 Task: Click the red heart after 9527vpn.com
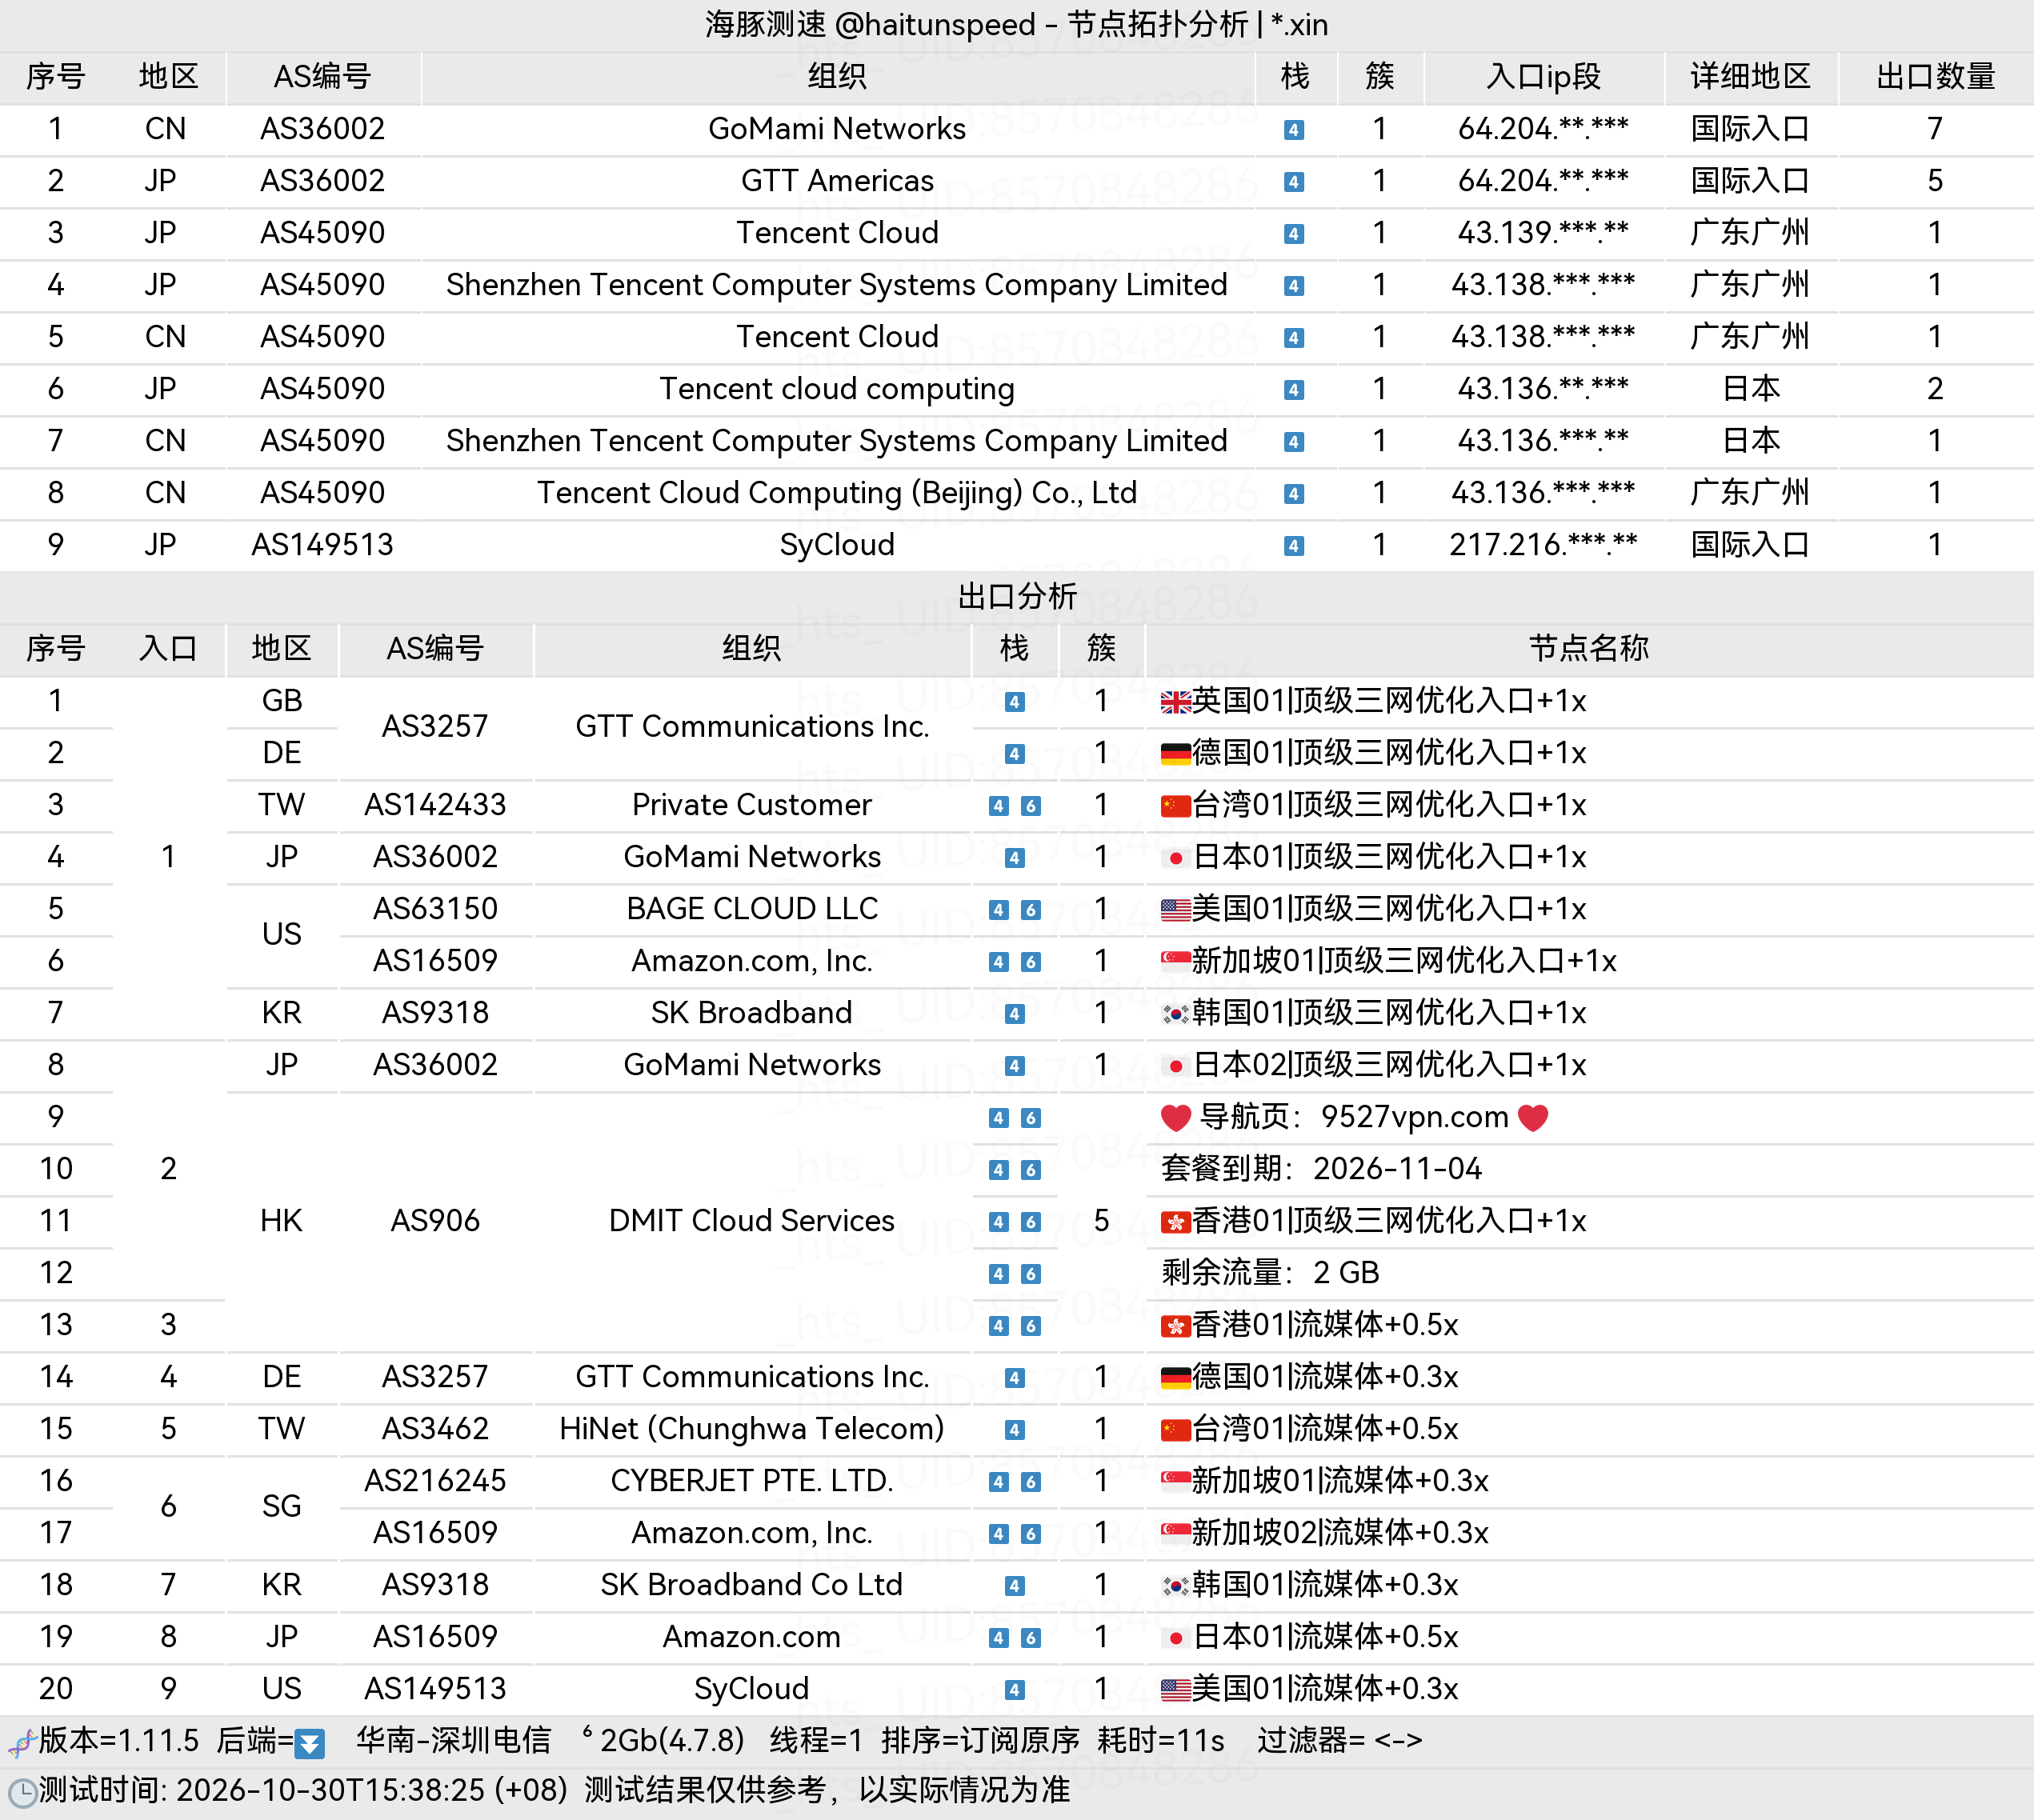tap(1533, 1118)
